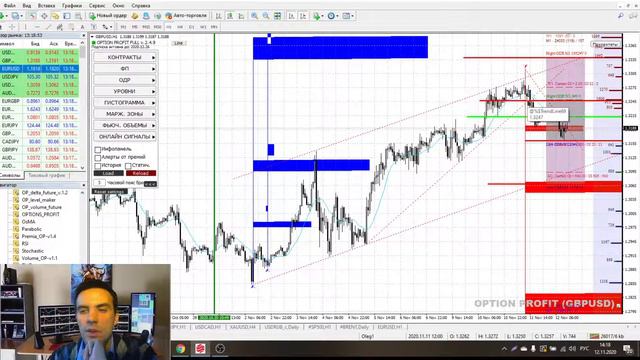Open the Графики menu
Image resolution: width=640 pixels, height=360 pixels.
click(72, 6)
